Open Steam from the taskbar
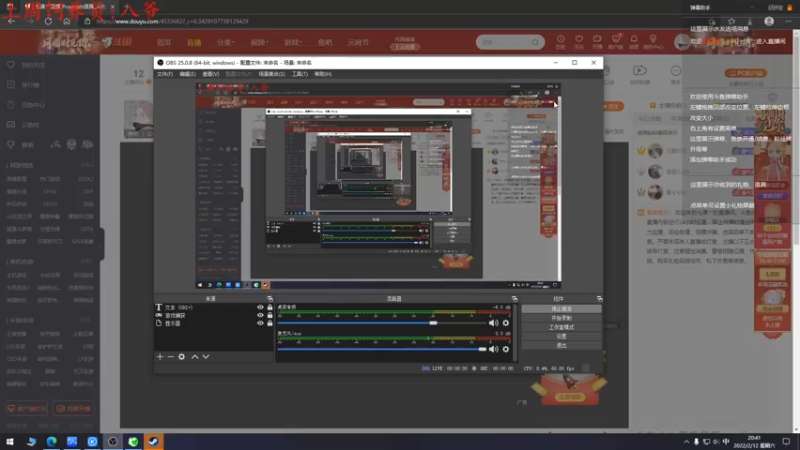The image size is (800, 450). (x=154, y=441)
